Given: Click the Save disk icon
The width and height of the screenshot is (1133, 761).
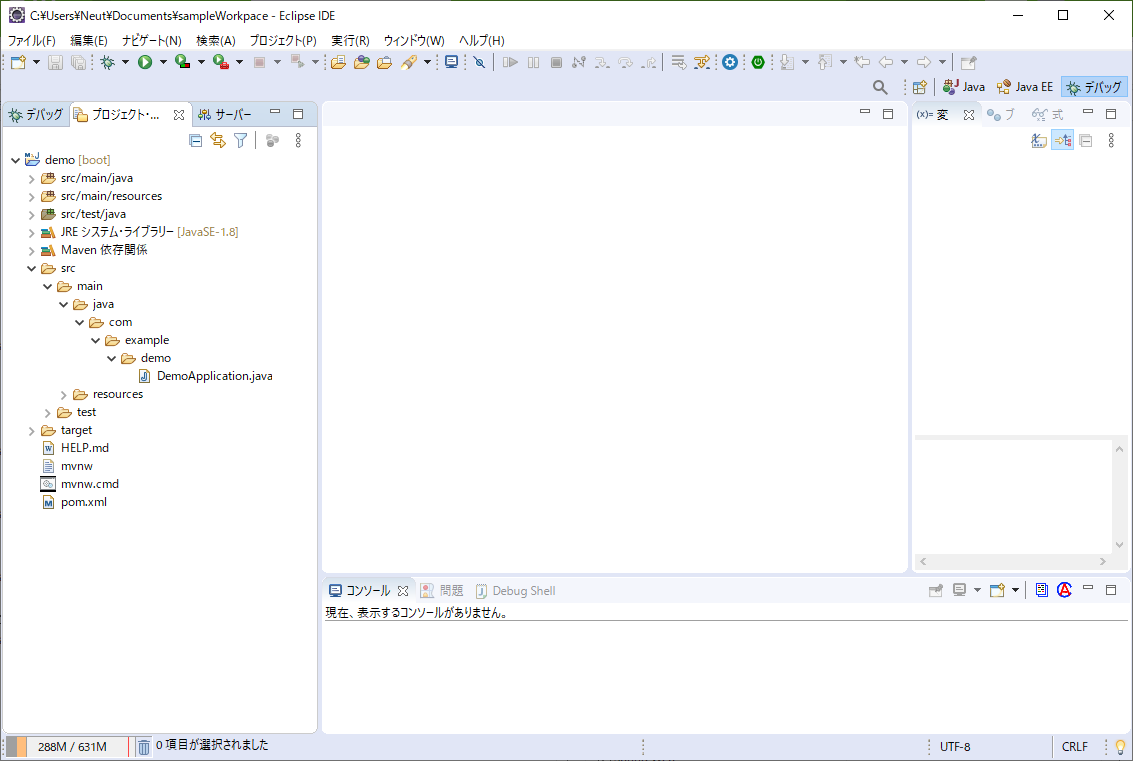Looking at the screenshot, I should (x=55, y=62).
